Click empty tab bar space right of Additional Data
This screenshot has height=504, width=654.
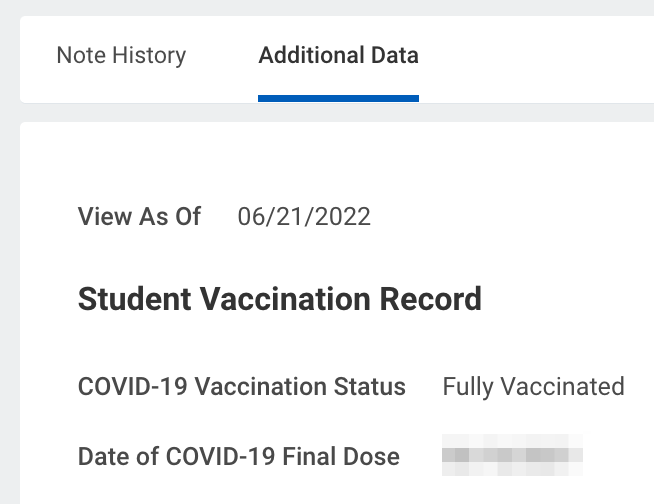540,55
